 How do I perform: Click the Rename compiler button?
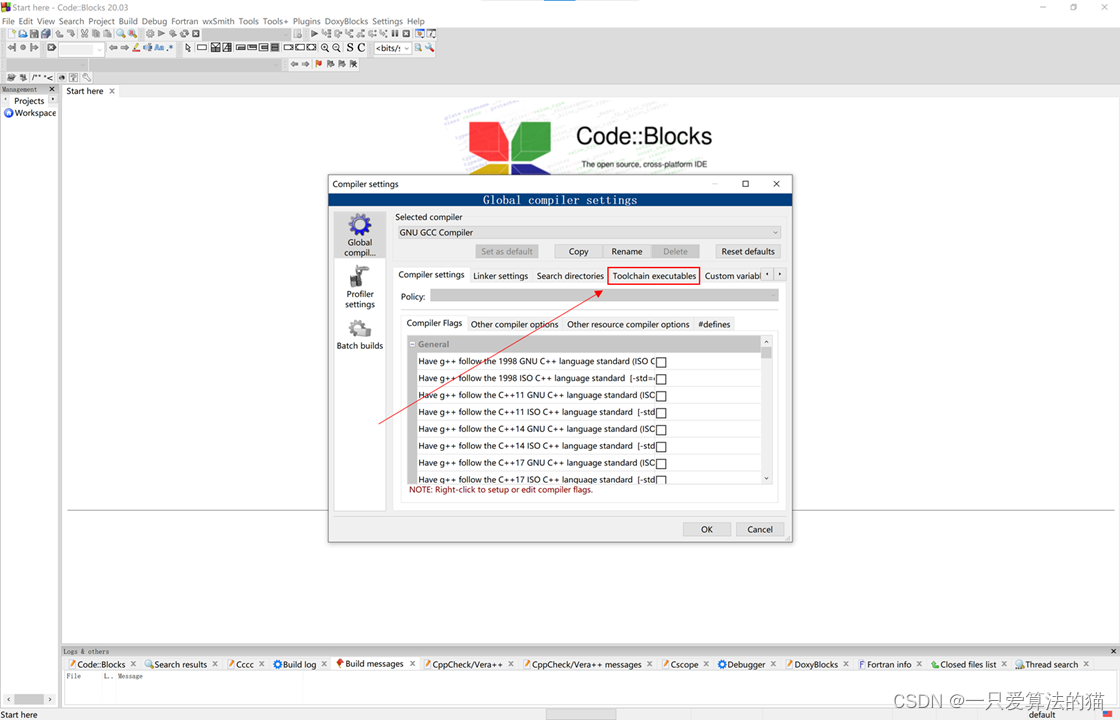626,251
